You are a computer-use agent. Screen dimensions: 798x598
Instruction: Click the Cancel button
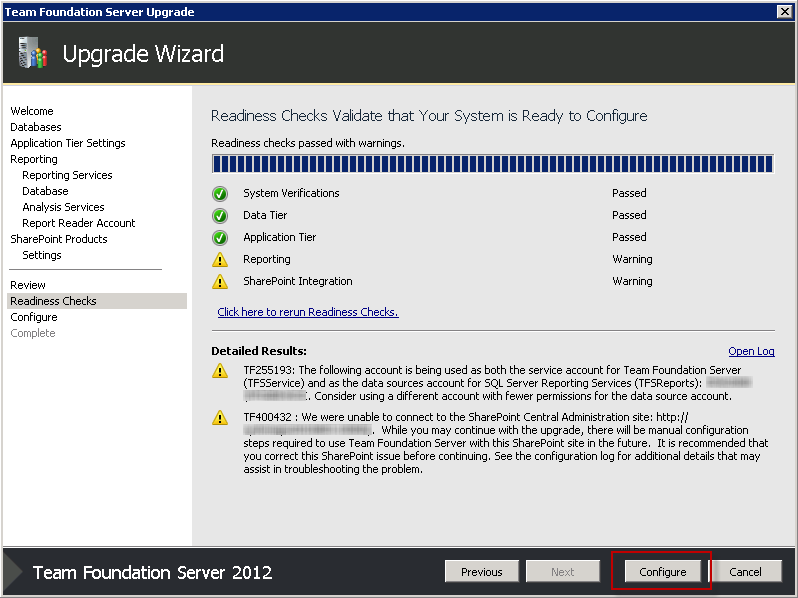[745, 572]
